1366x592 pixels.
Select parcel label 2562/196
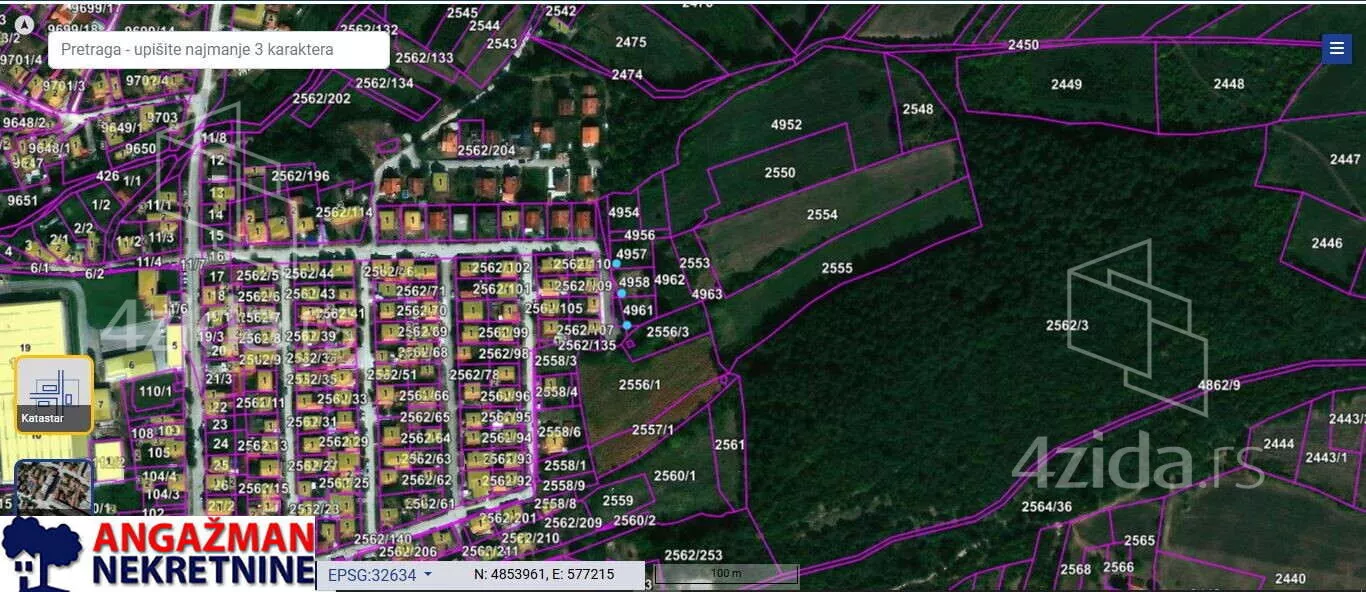[300, 176]
